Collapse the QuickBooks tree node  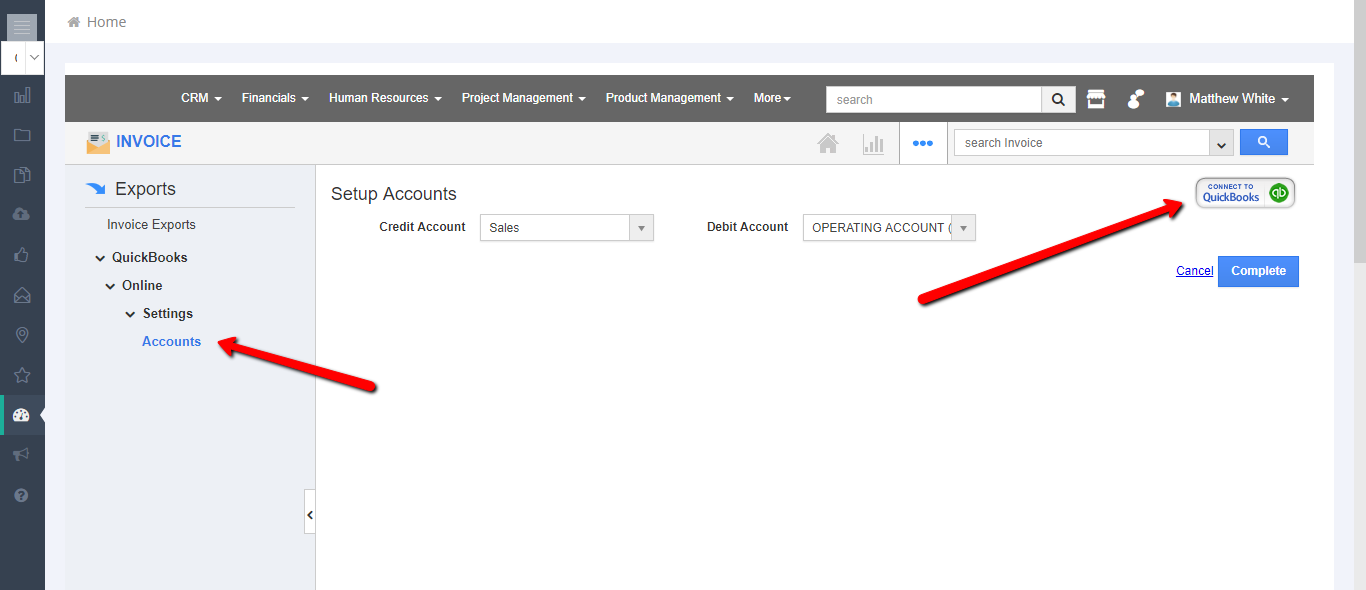(100, 258)
